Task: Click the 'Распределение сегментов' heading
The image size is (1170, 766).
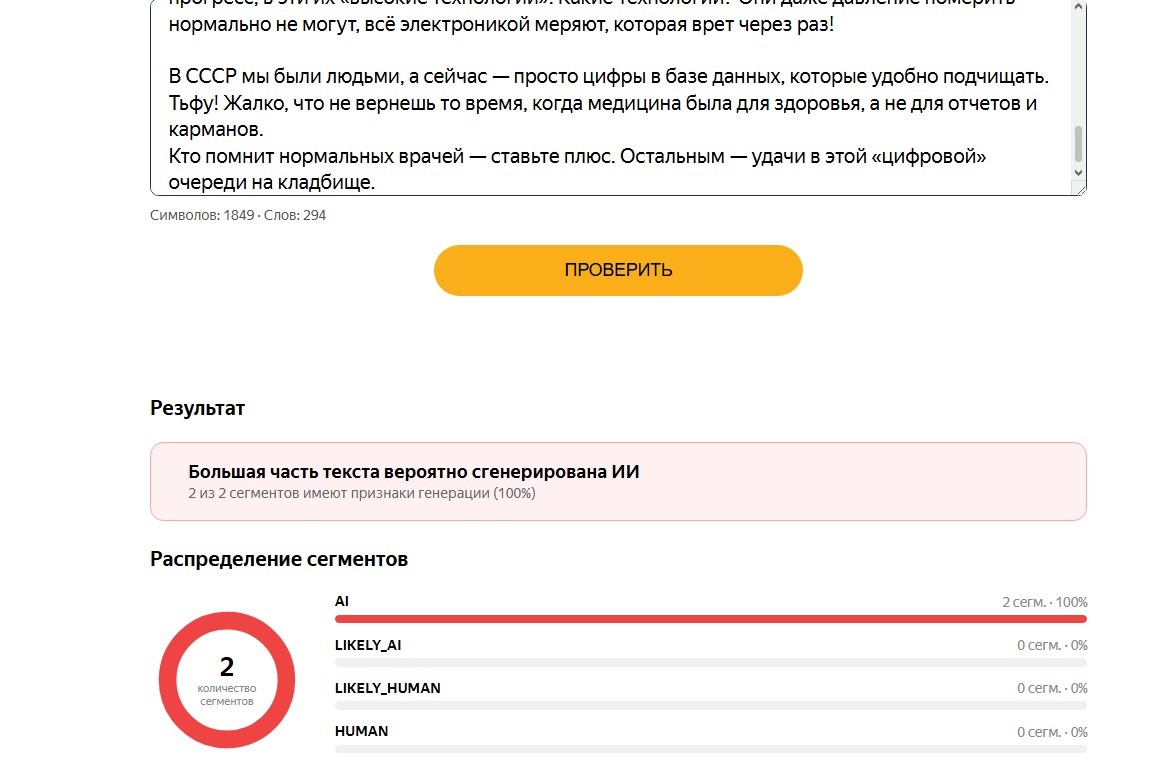Action: [279, 559]
